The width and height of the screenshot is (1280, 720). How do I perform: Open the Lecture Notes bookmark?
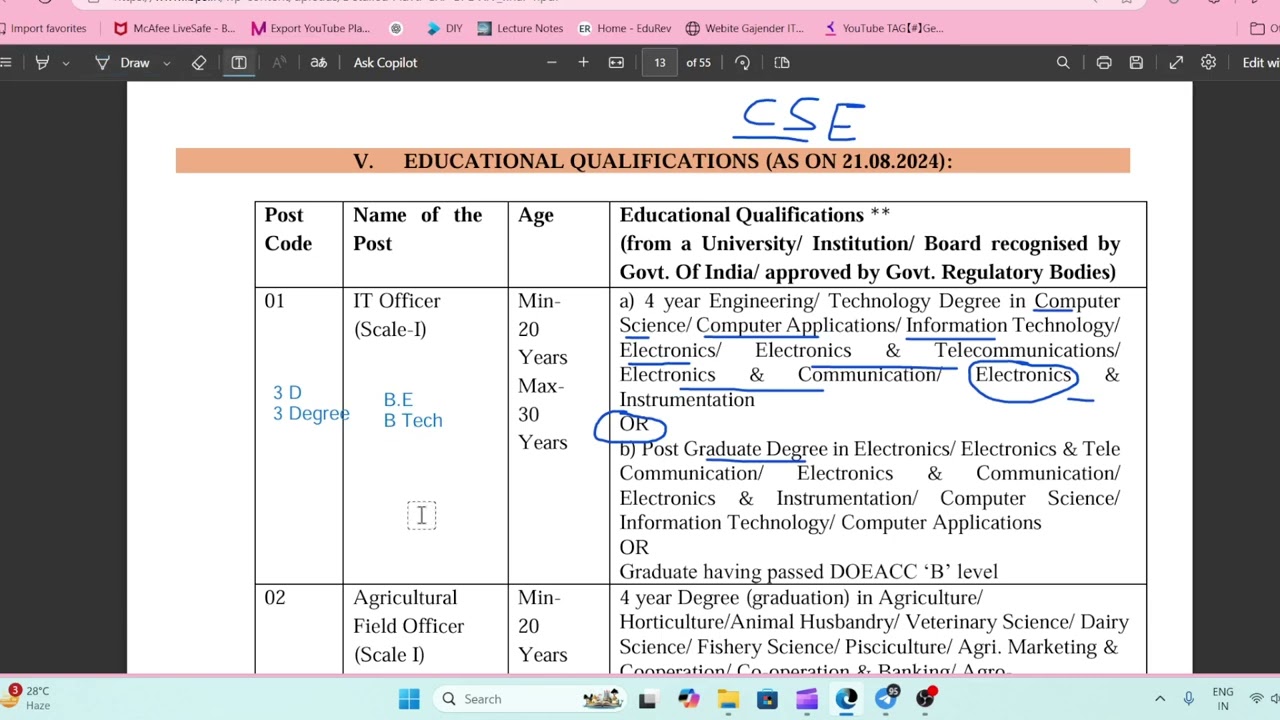(x=520, y=28)
